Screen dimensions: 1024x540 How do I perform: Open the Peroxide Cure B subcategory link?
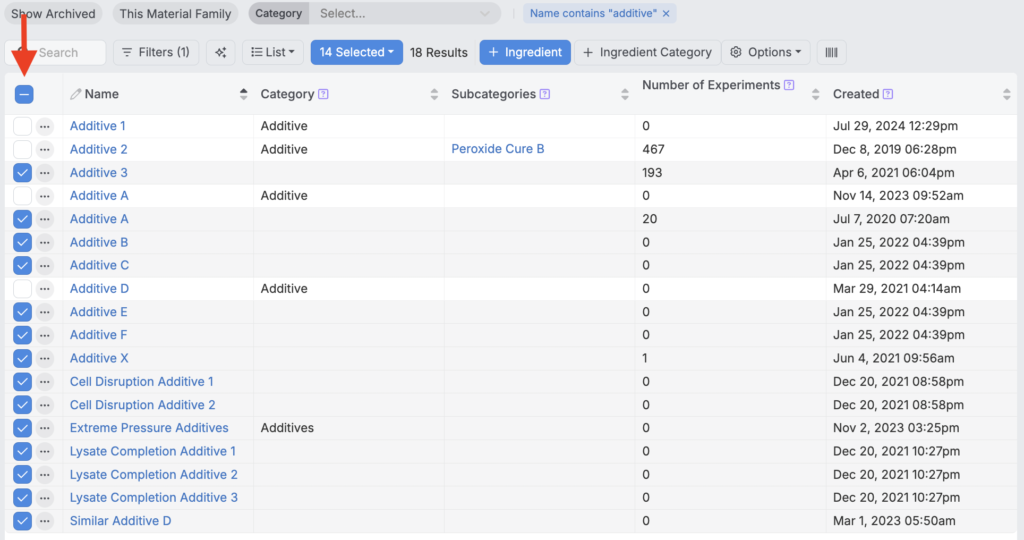click(498, 149)
